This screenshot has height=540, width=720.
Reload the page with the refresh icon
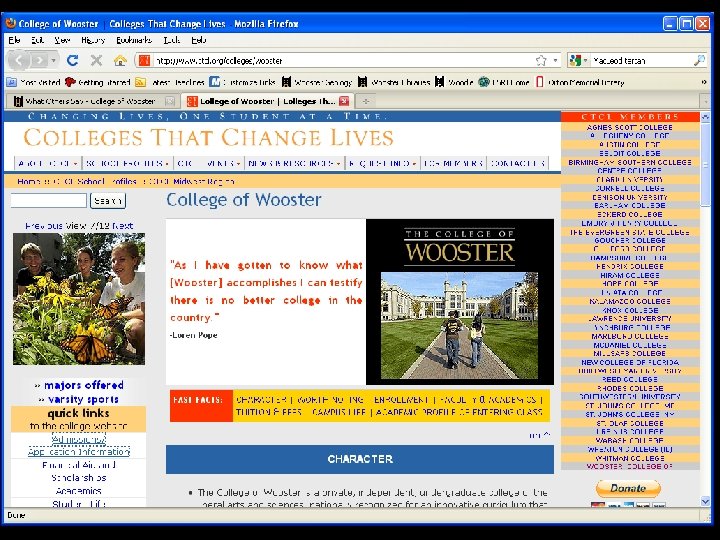click(72, 60)
